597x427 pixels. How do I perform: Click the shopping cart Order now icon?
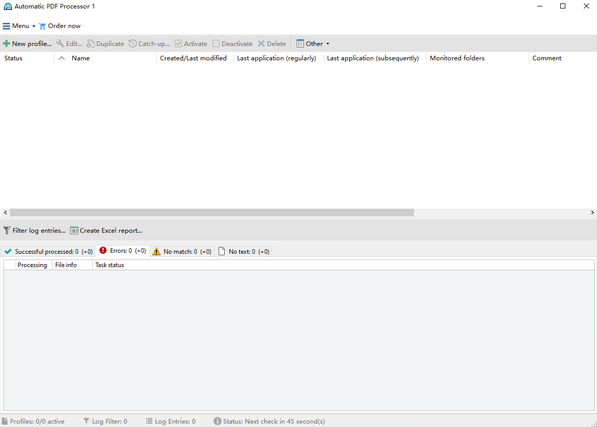[42, 26]
